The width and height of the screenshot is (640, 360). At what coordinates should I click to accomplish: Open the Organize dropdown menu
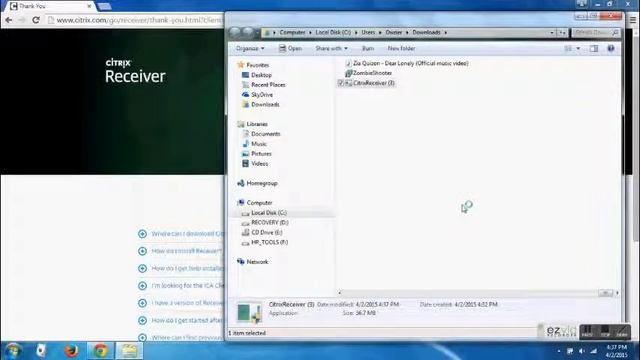pyautogui.click(x=250, y=49)
